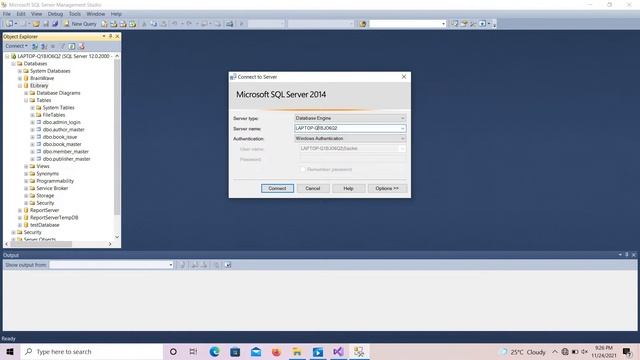Open Mail app from the taskbar
Viewport: 640px width, 360px height.
click(256, 351)
